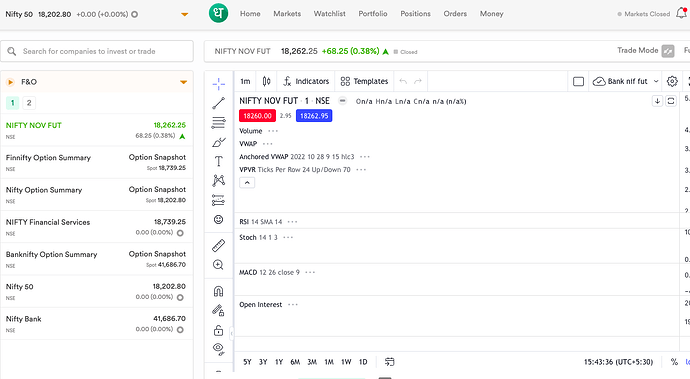Toggle hide all drawings eye icon
The width and height of the screenshot is (690, 379).
(218, 349)
